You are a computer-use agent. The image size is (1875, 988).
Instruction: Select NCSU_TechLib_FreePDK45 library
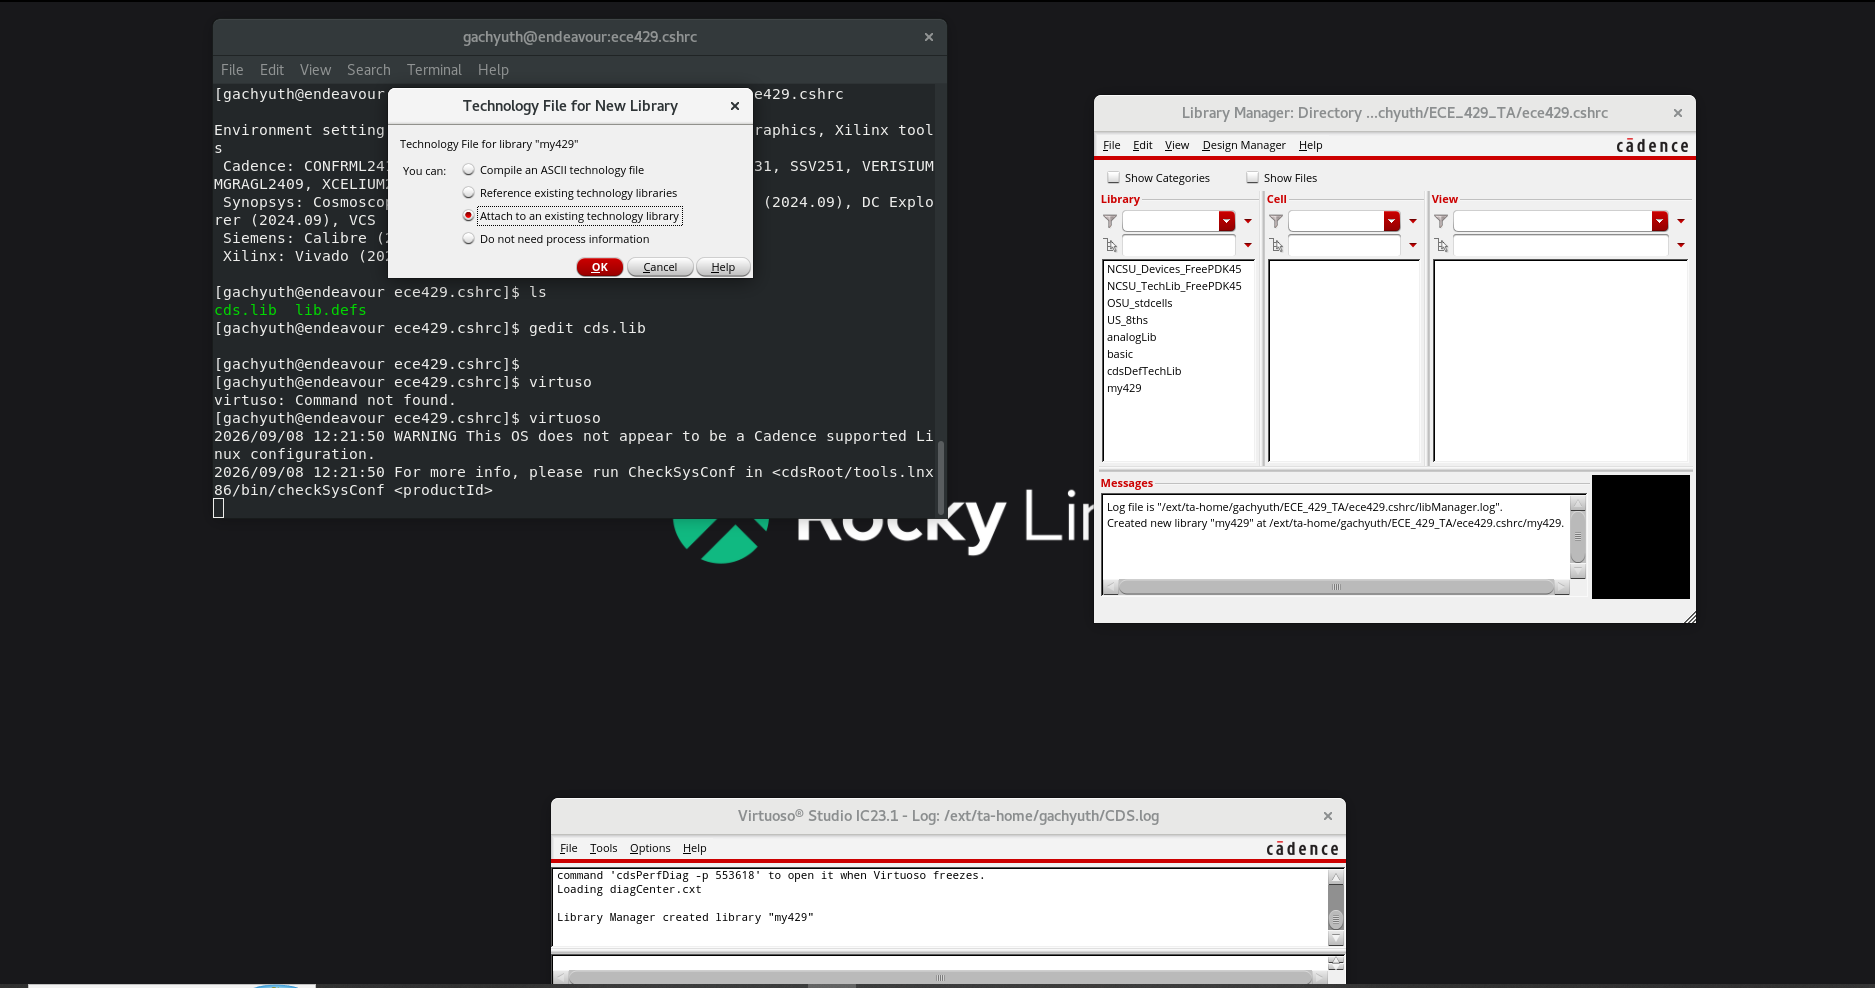1174,286
